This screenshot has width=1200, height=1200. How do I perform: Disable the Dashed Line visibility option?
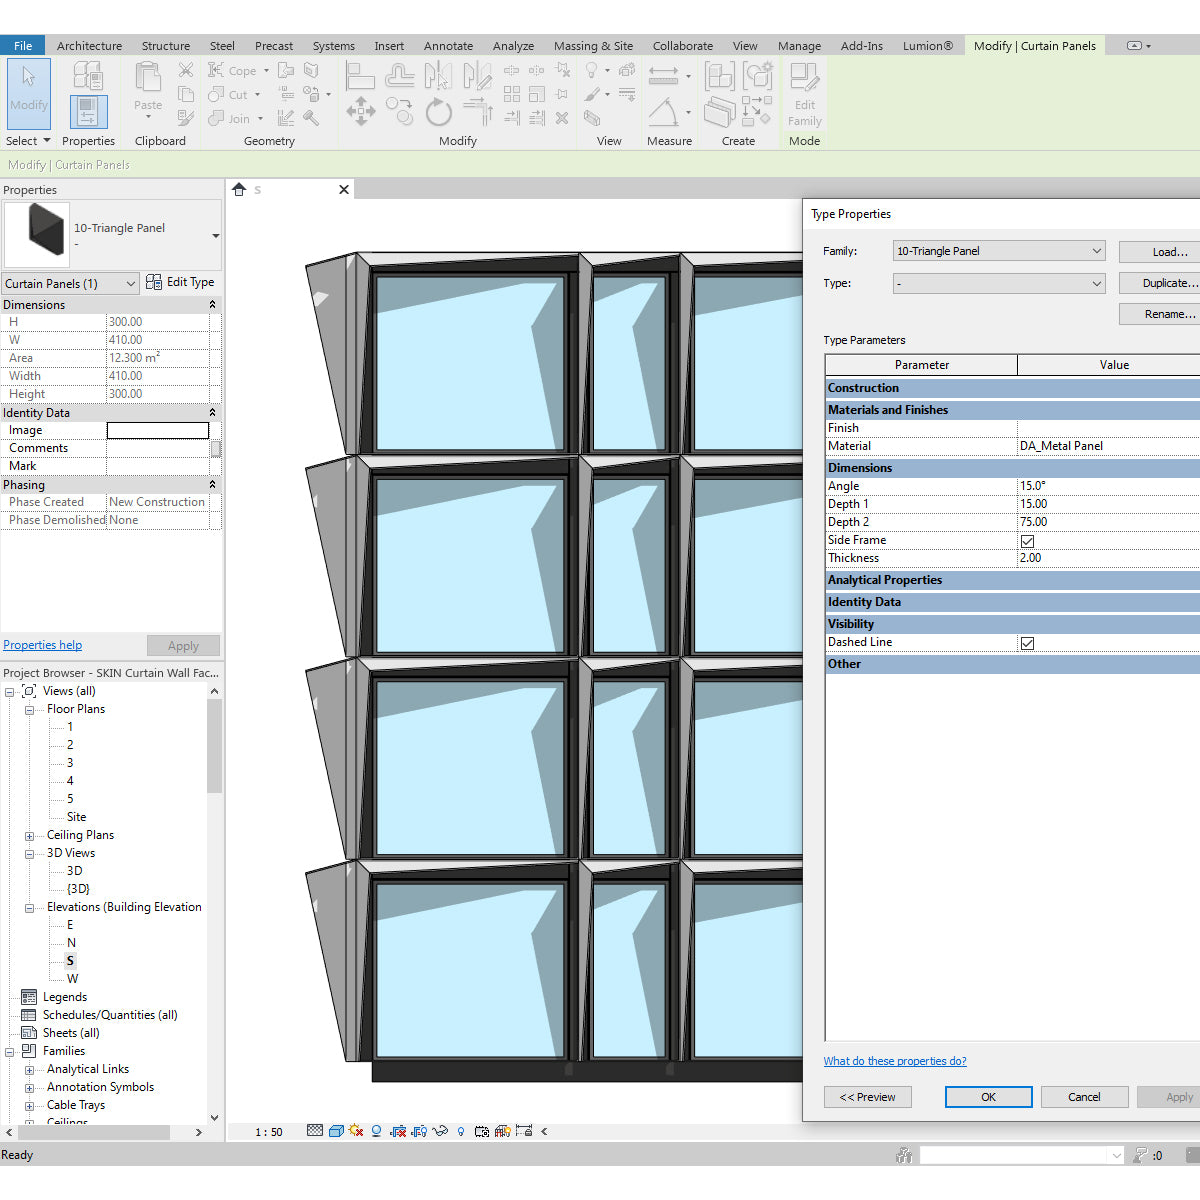pyautogui.click(x=1027, y=642)
